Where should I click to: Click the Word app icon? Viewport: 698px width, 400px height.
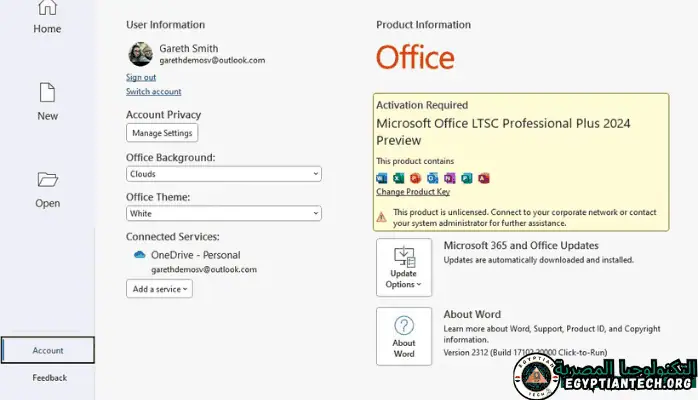(x=381, y=178)
